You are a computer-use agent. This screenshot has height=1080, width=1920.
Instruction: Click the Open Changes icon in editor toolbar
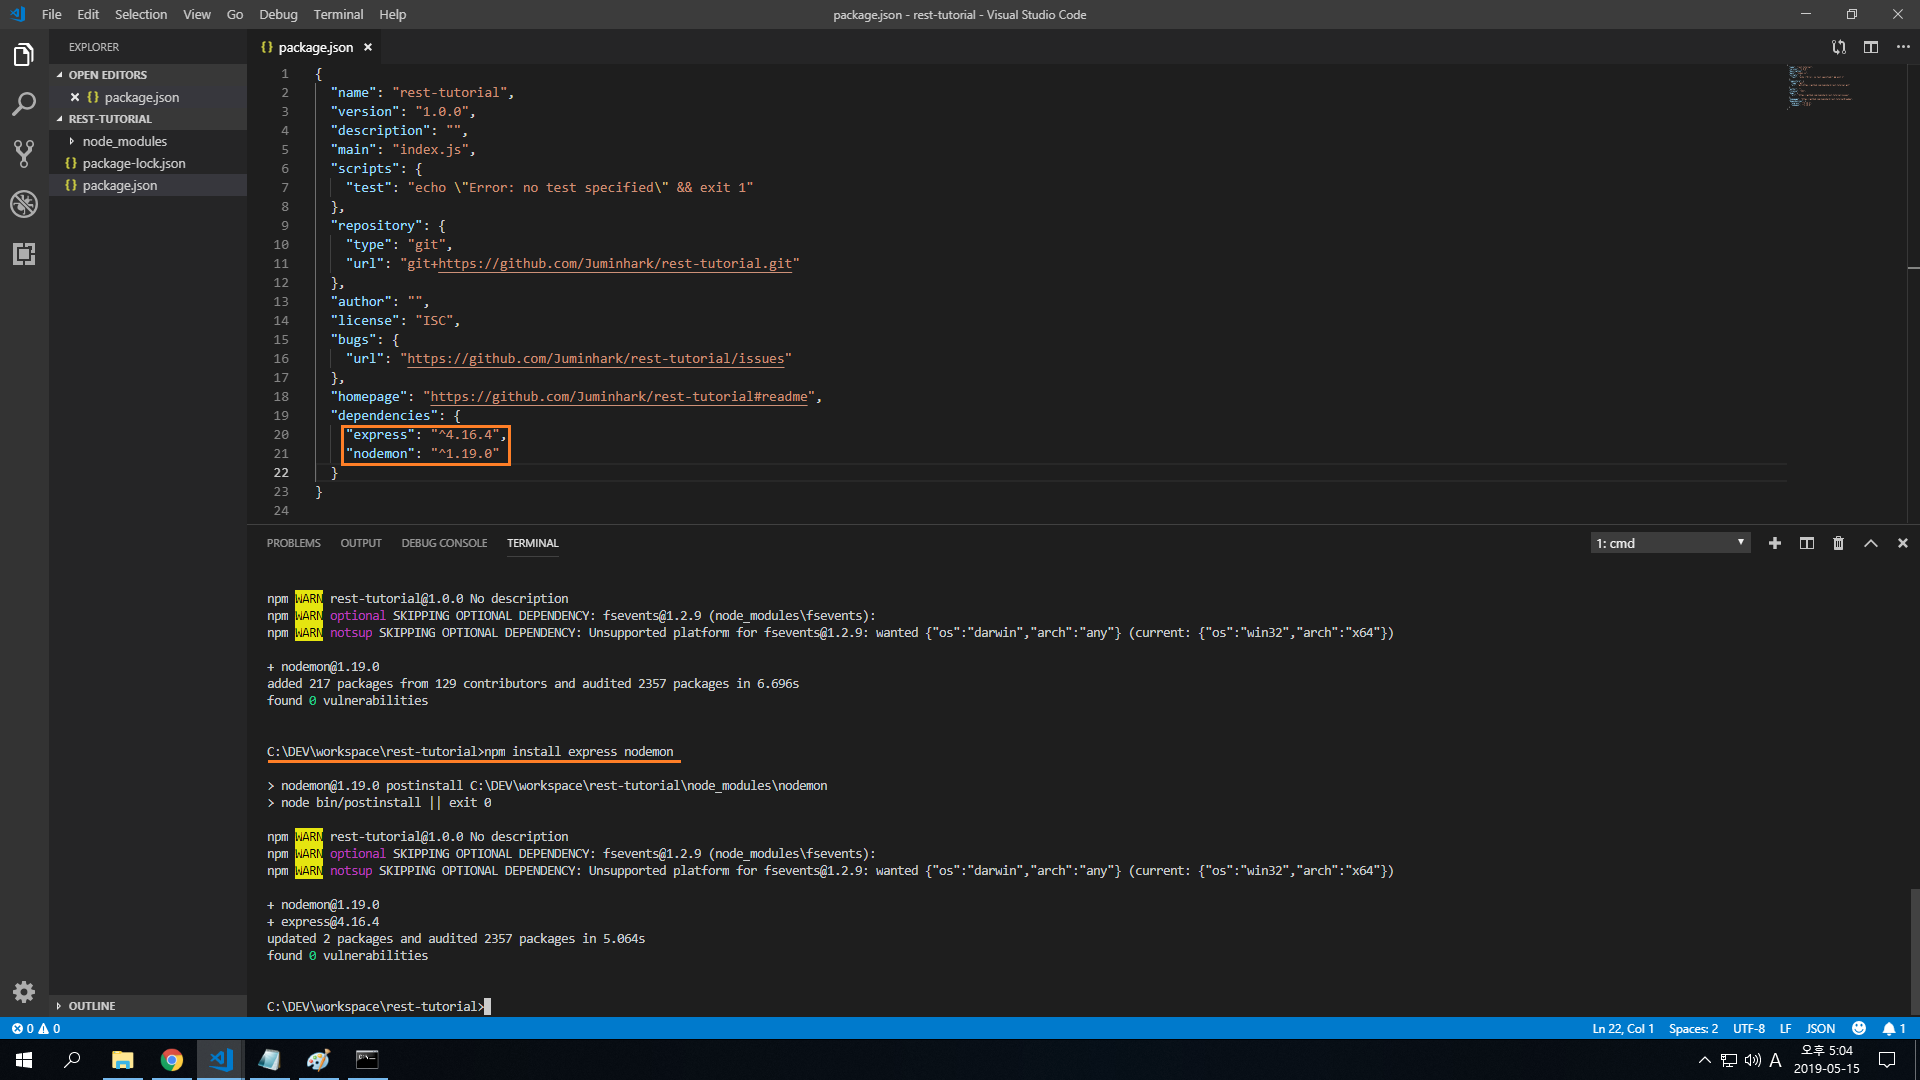(1838, 47)
